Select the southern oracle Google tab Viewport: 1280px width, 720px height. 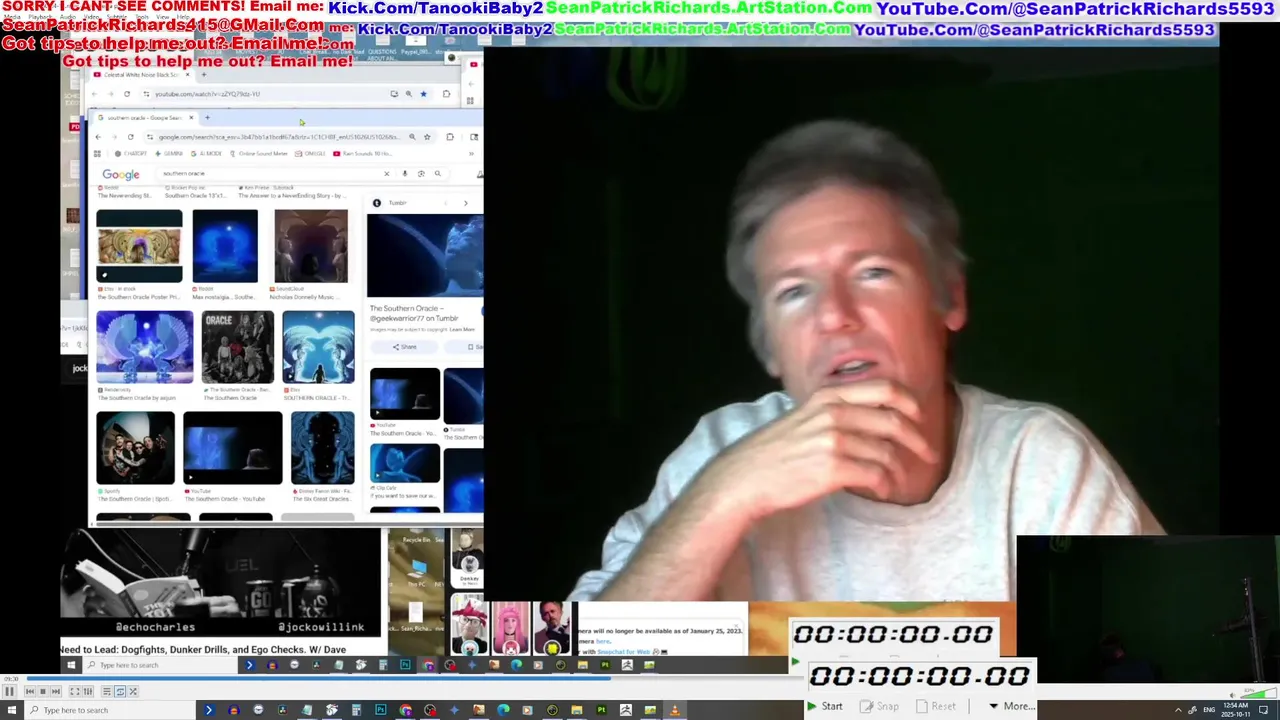(x=145, y=118)
